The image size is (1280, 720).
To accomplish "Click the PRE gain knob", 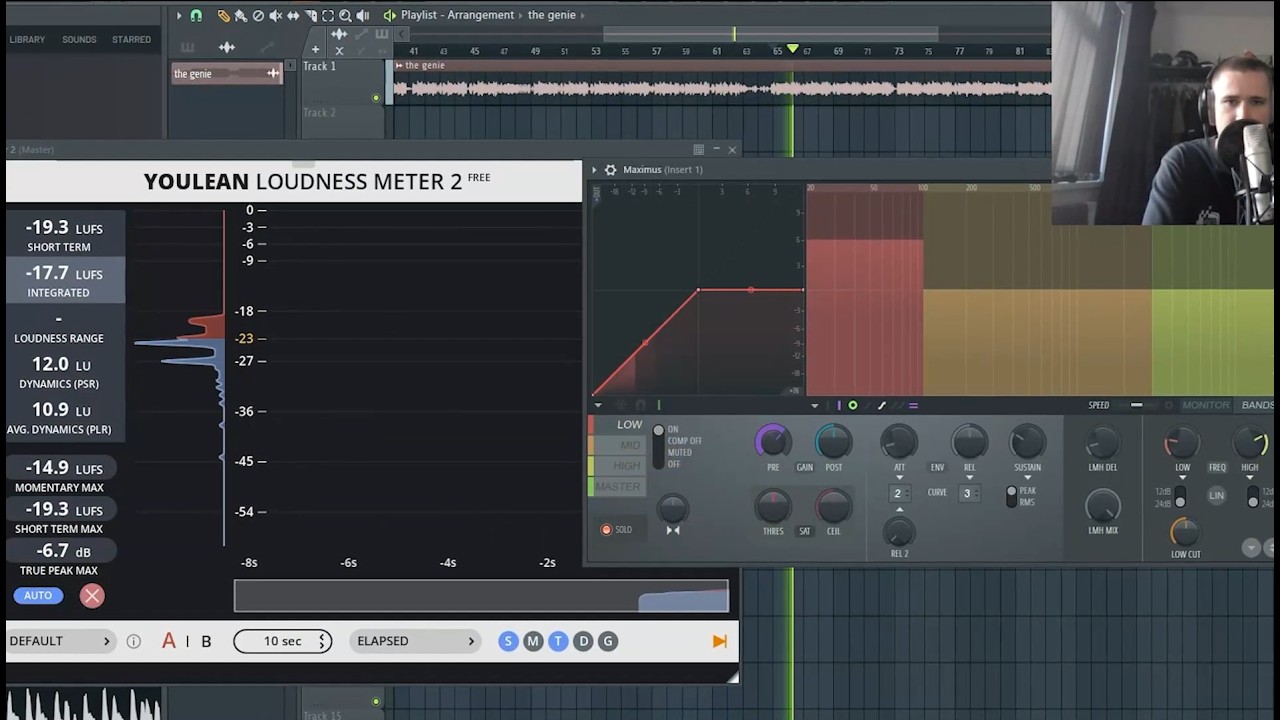I will coord(773,441).
